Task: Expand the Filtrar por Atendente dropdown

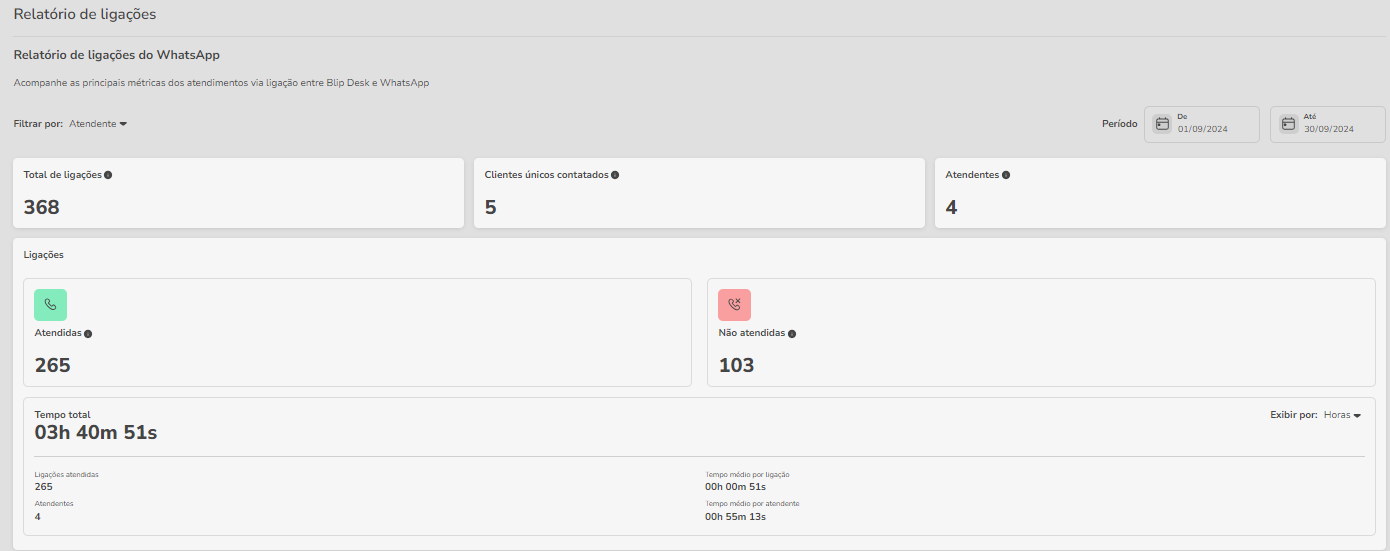Action: coord(98,124)
